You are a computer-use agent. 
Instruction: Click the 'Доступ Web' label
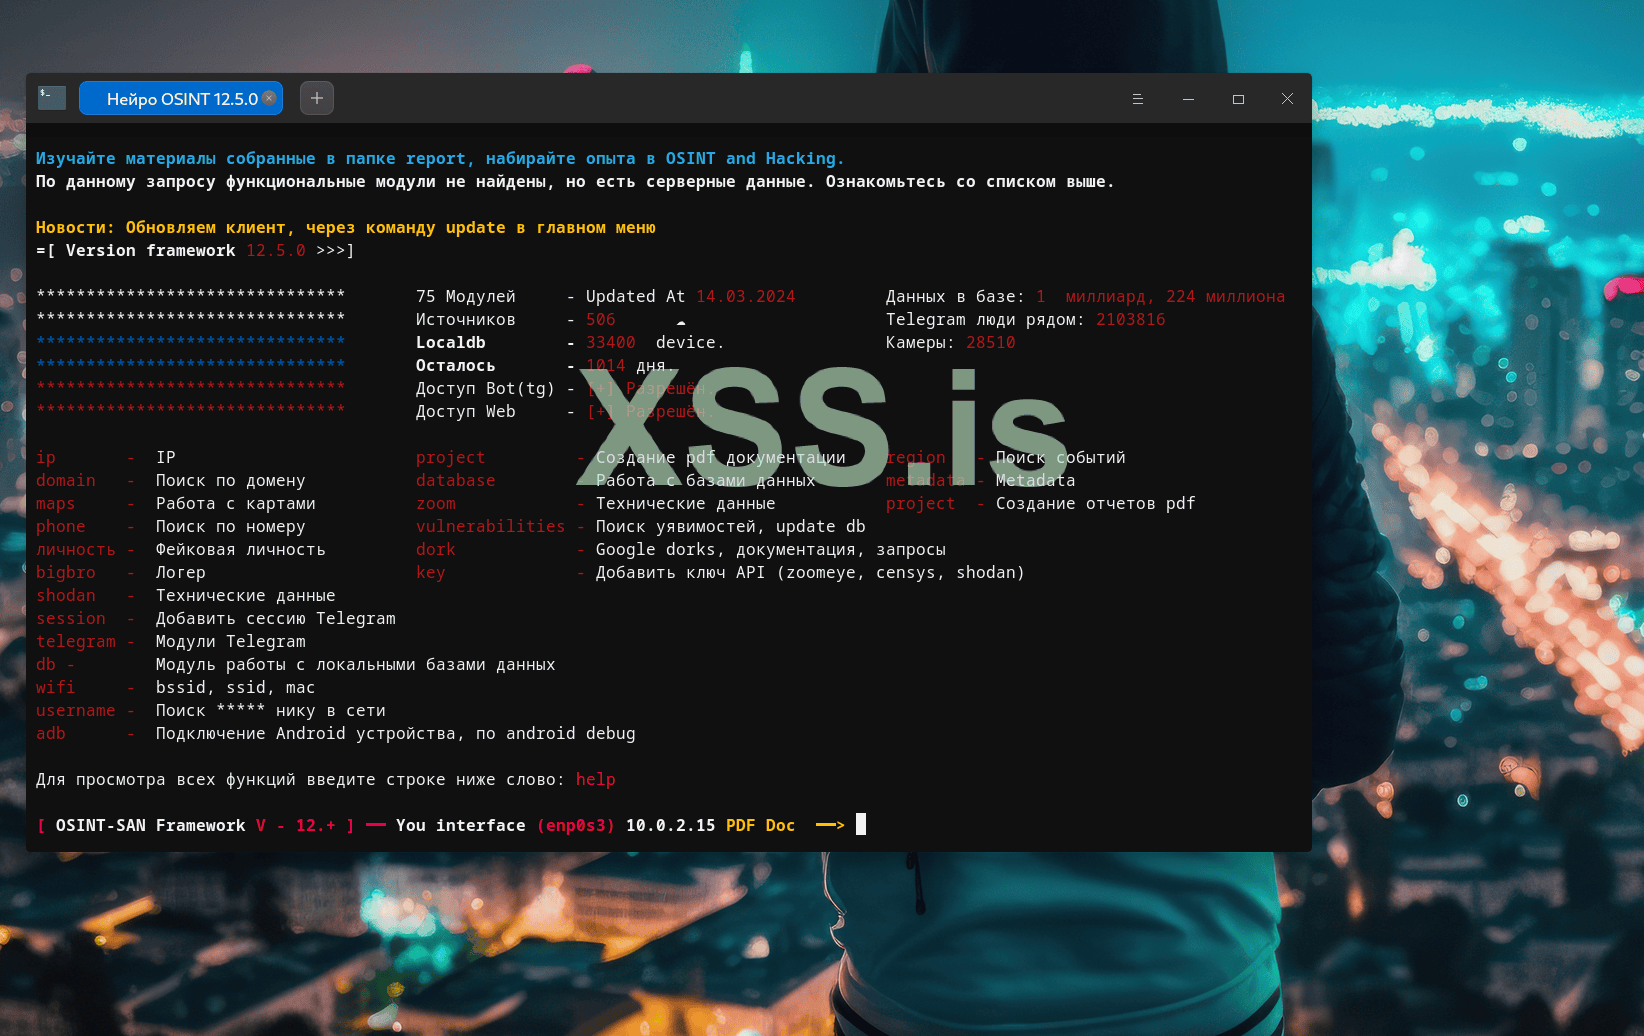[x=466, y=411]
